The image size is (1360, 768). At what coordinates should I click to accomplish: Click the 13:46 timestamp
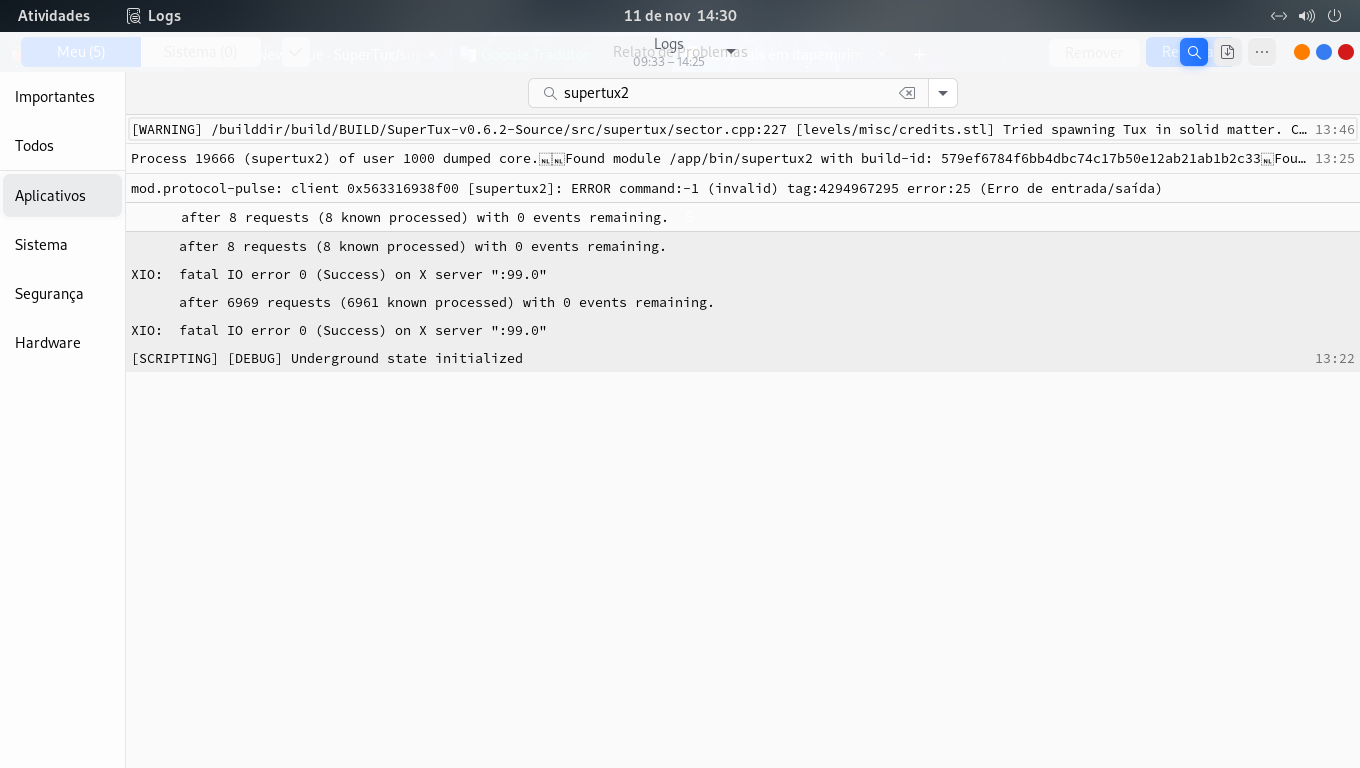tap(1335, 130)
